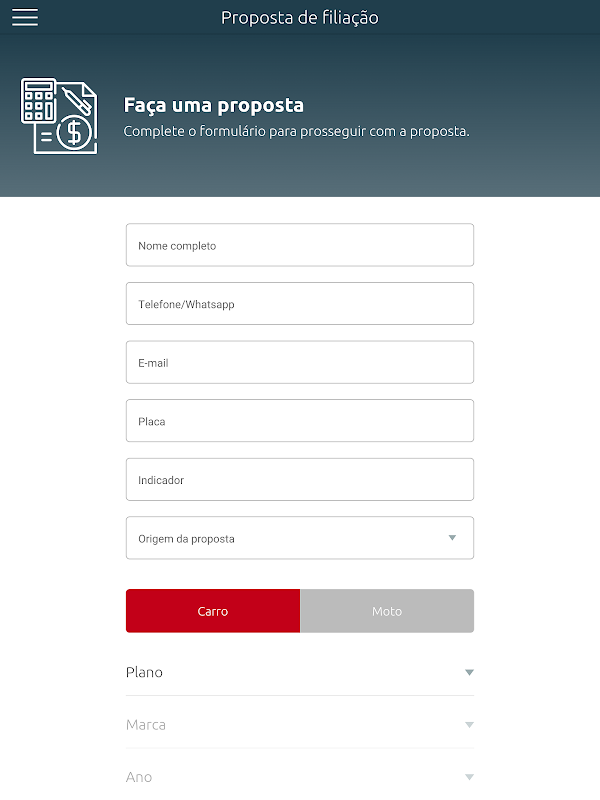
Task: Select Carro vehicle type
Action: [x=213, y=611]
